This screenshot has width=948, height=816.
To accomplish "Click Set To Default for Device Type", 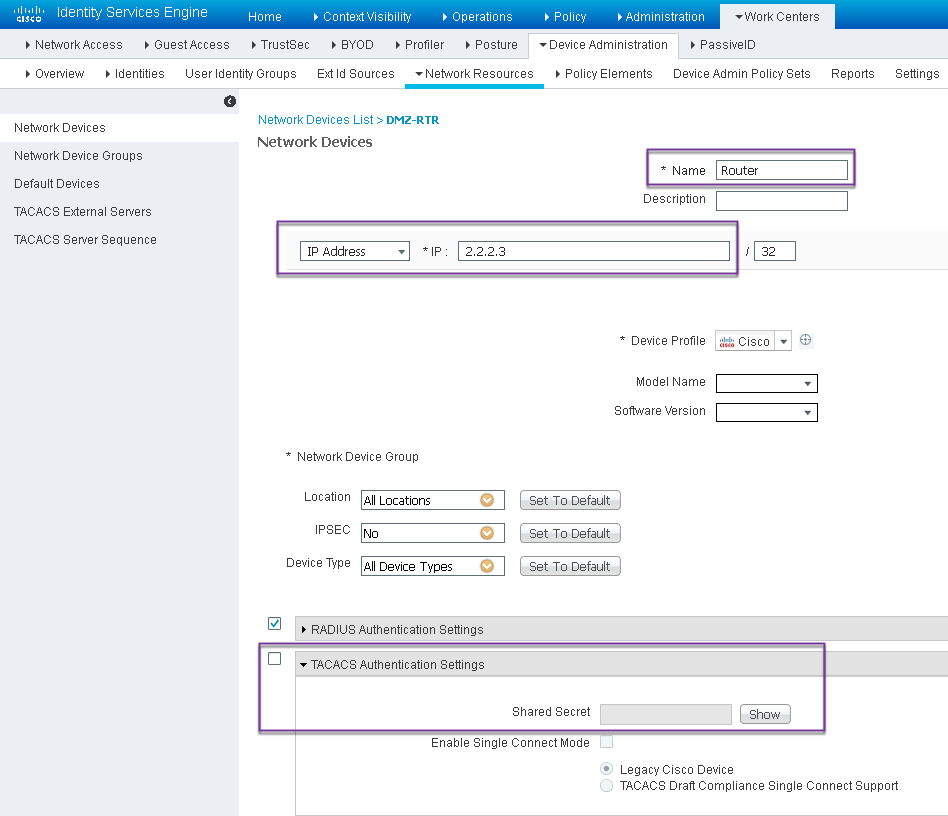I will tap(570, 566).
